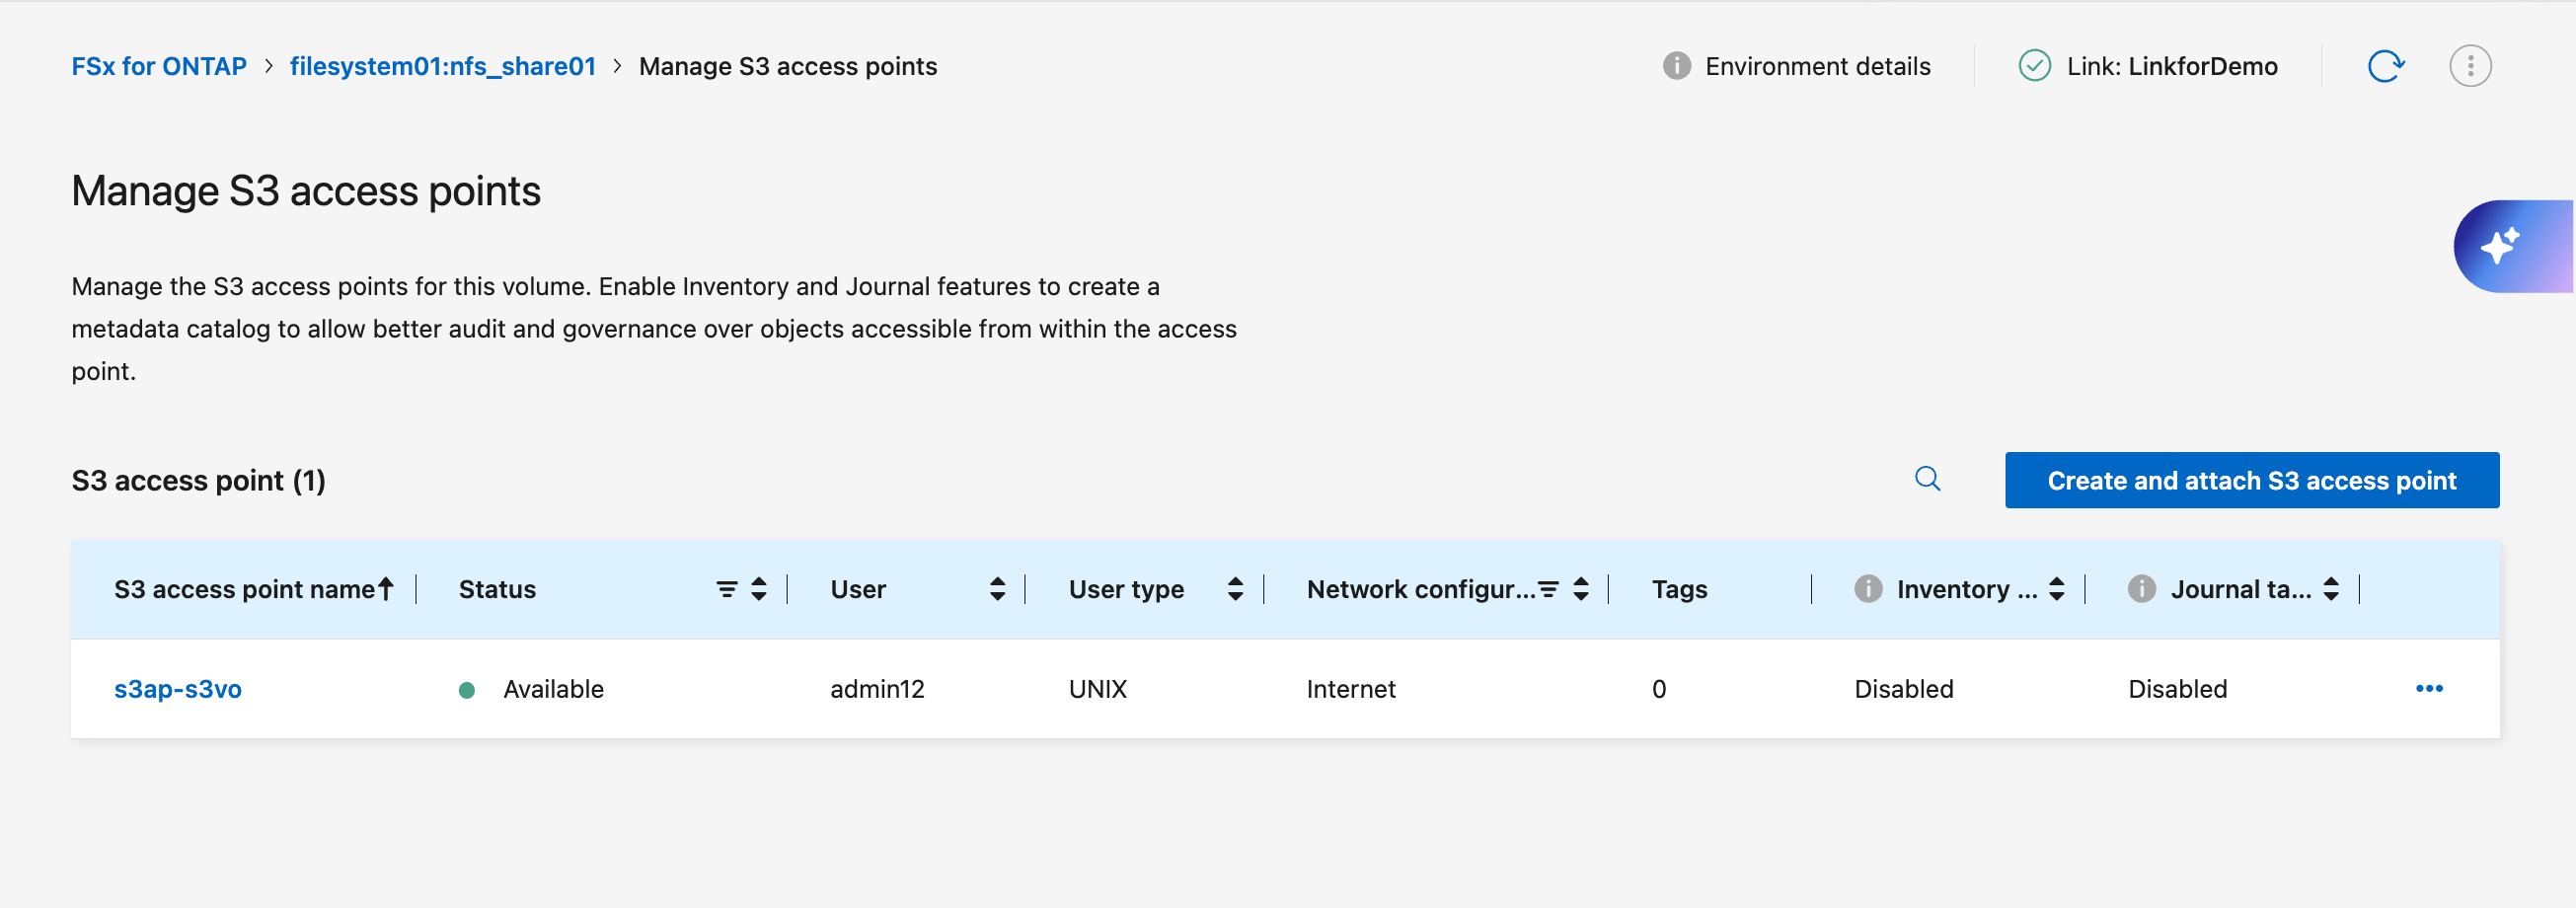Open Environment details
Image resolution: width=2576 pixels, height=908 pixels.
tap(1817, 66)
